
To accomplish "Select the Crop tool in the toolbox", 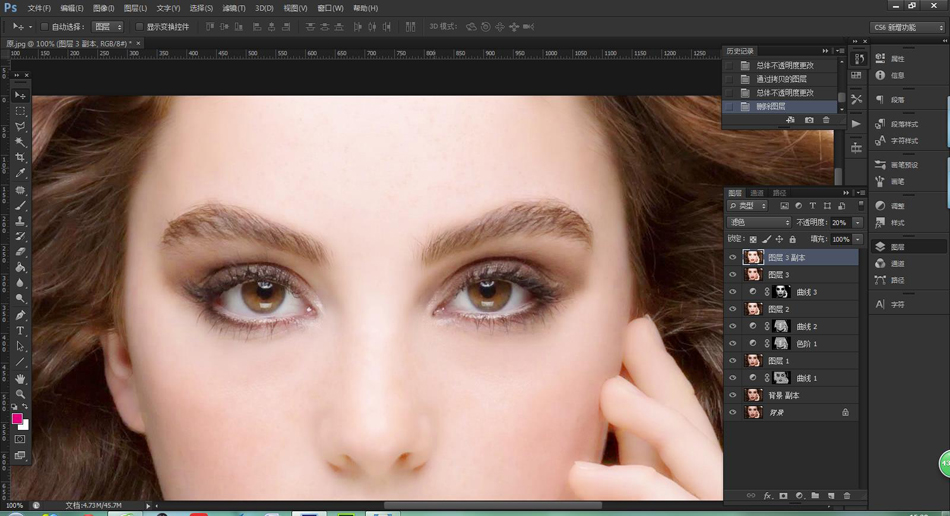I will tap(20, 158).
